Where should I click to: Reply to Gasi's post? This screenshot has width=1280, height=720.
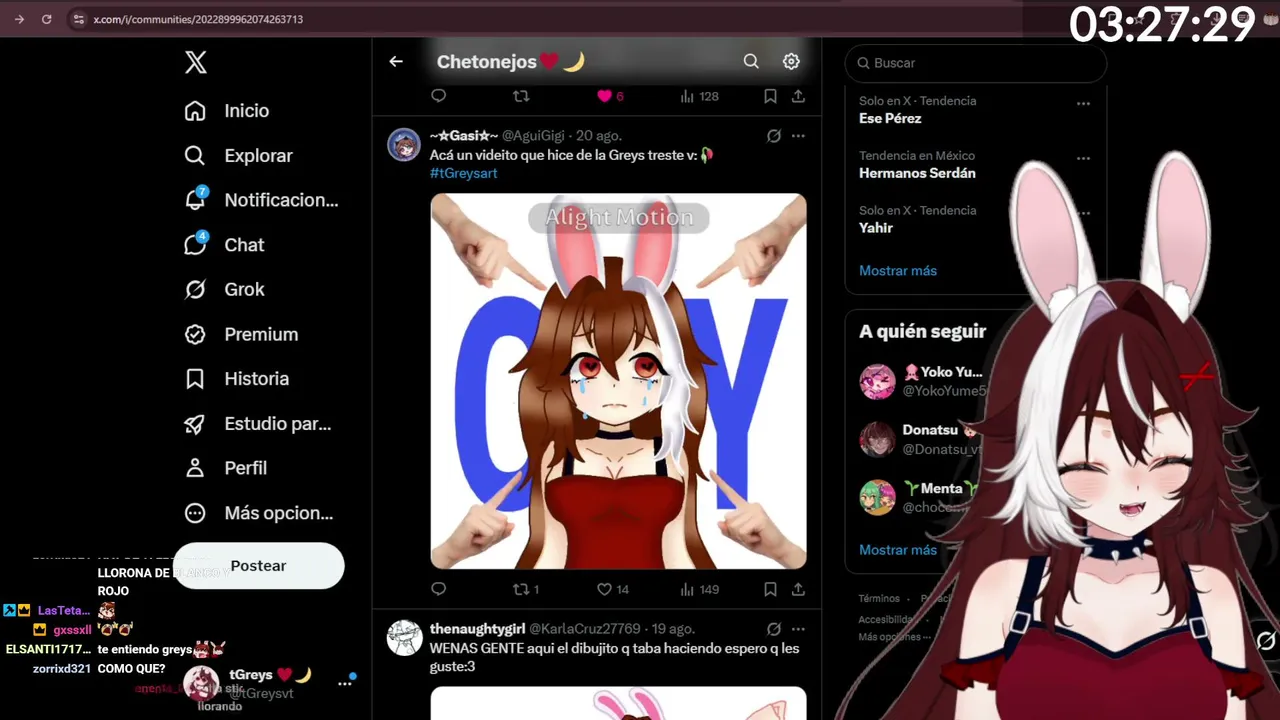coord(438,590)
